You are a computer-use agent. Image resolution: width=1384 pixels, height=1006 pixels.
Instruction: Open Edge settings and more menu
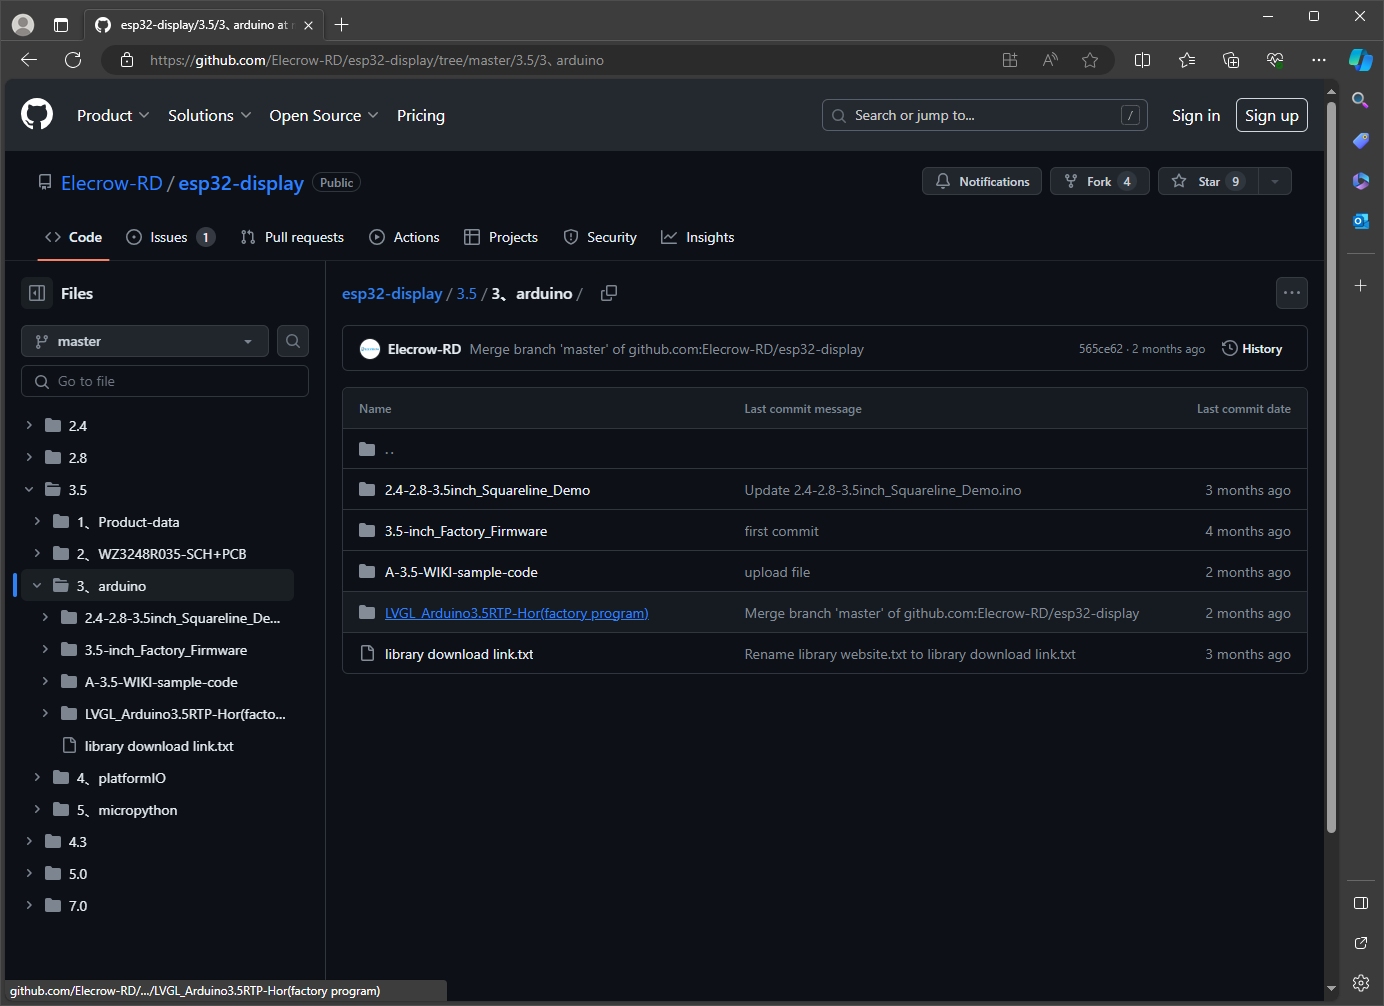tap(1319, 60)
